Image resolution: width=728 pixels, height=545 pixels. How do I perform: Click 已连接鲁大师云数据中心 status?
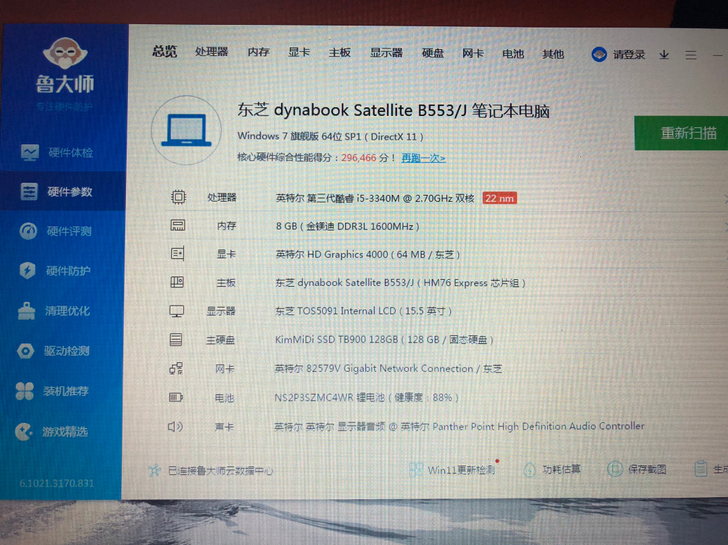coord(220,471)
